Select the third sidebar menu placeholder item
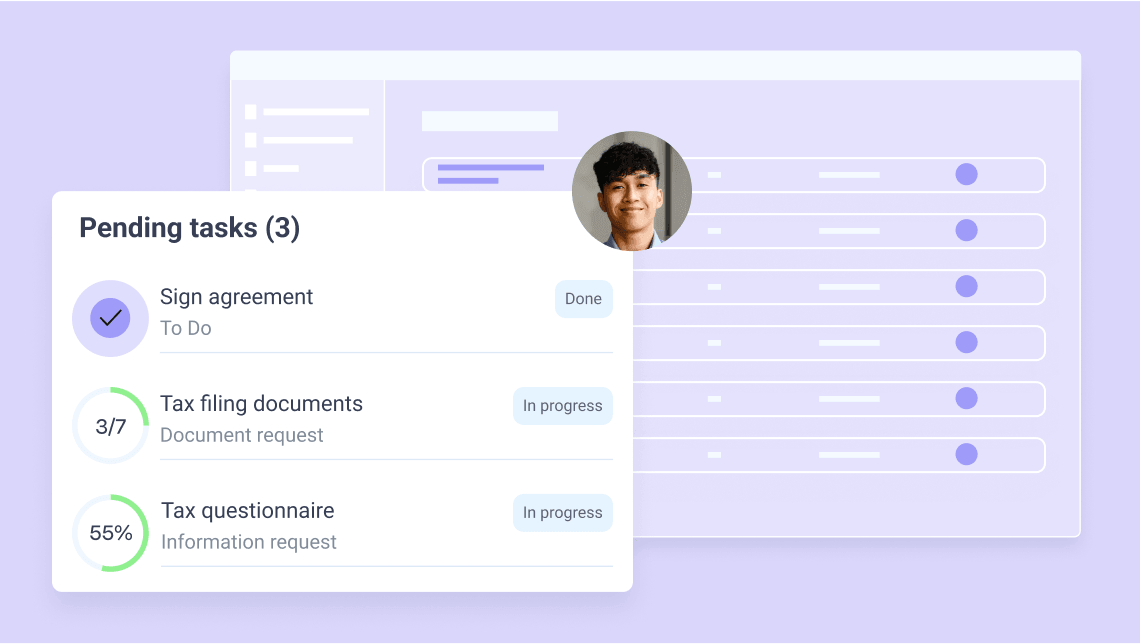This screenshot has height=644, width=1140. coord(272,169)
